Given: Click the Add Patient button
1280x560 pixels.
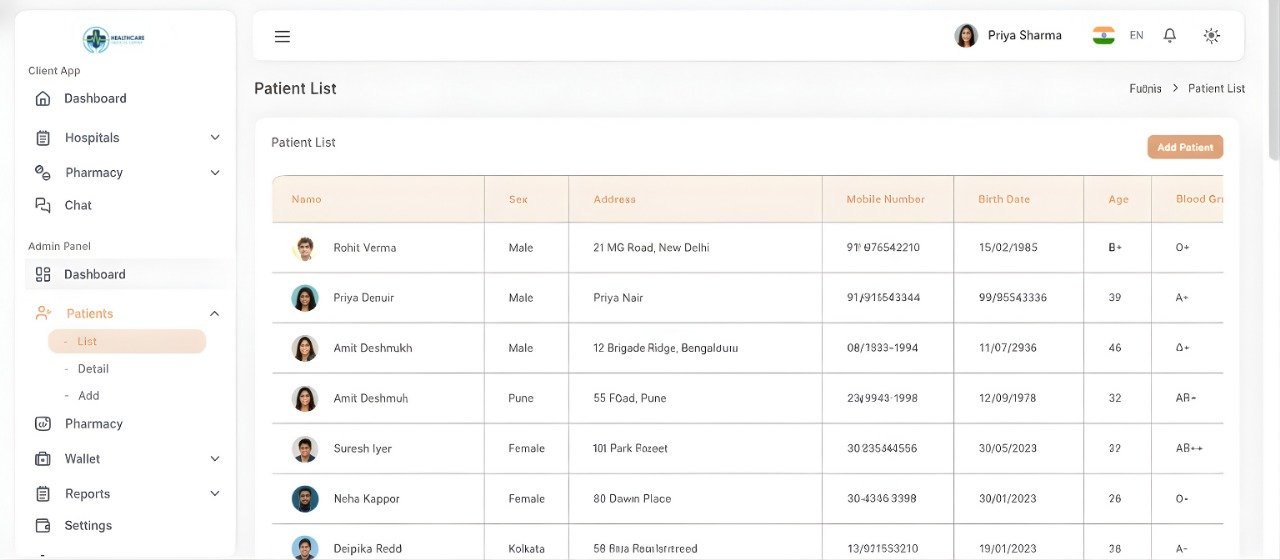Looking at the screenshot, I should click(x=1185, y=147).
